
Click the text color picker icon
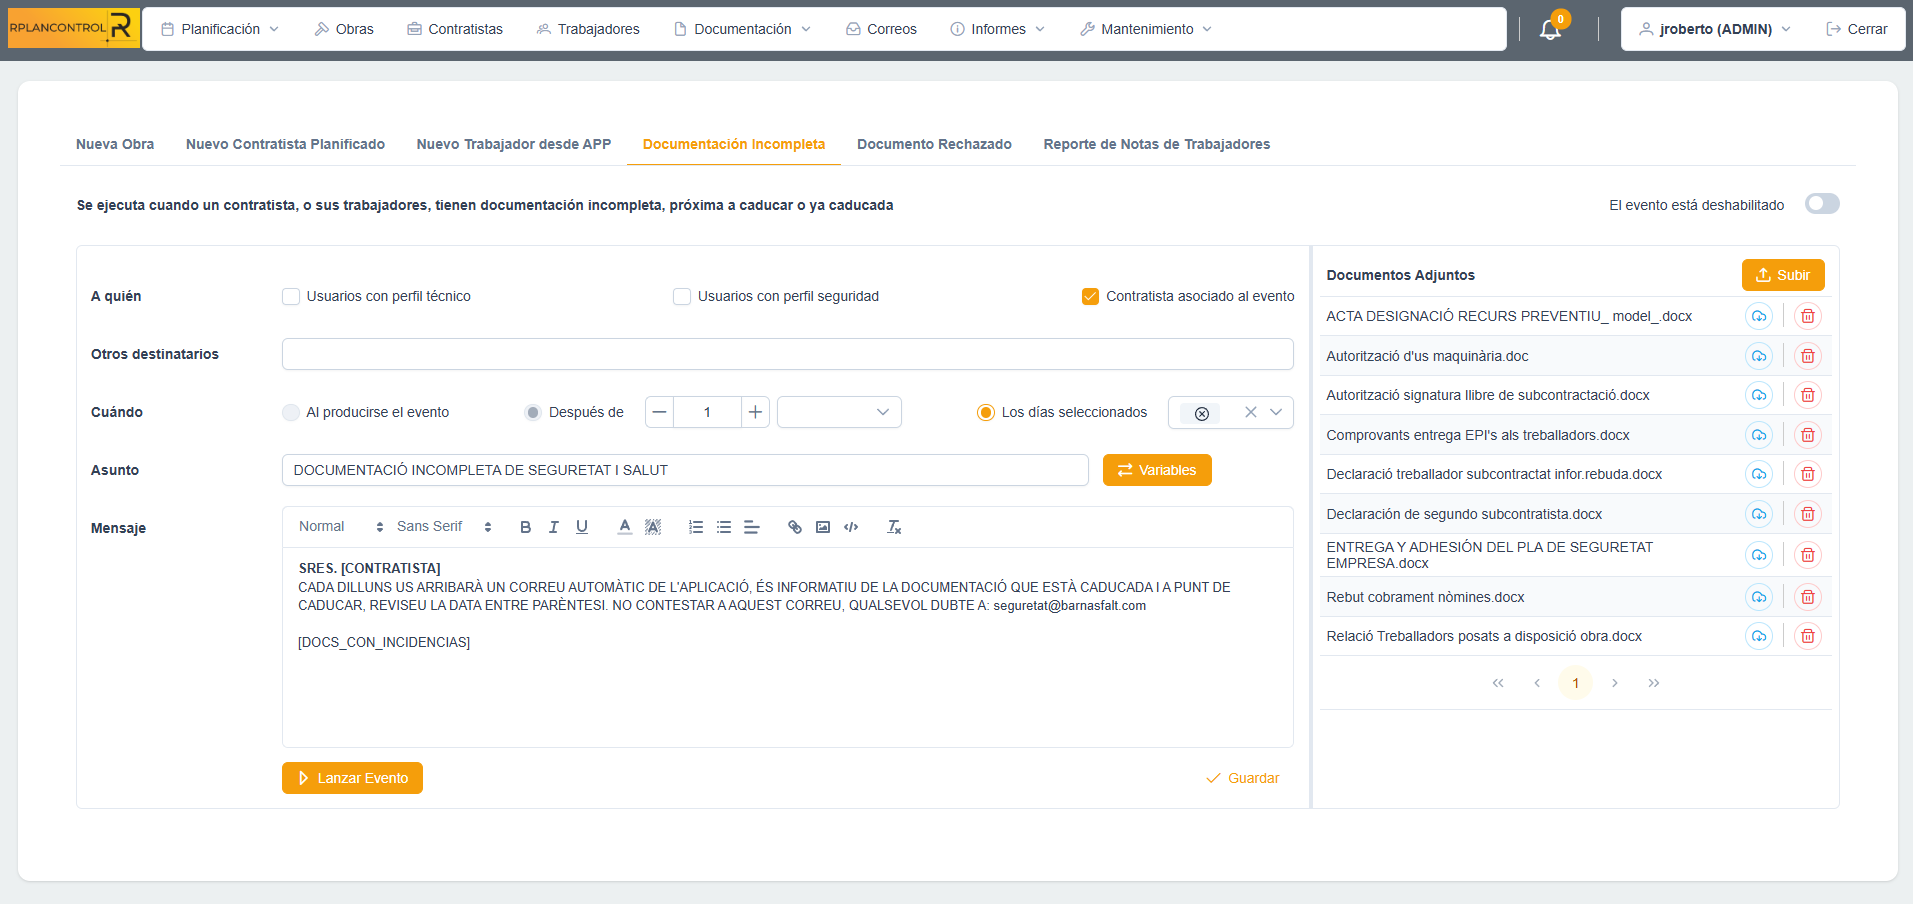(x=624, y=527)
